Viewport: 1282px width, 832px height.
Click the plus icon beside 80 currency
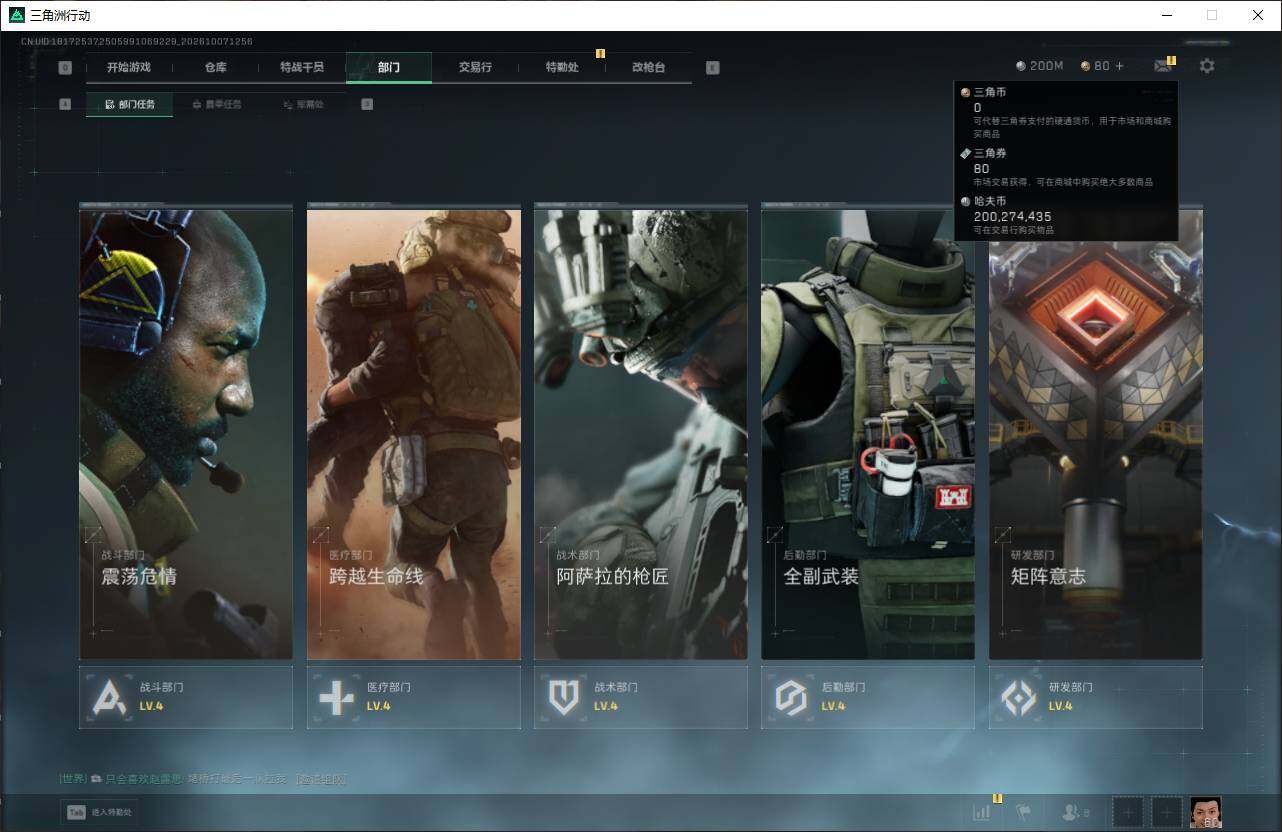[1119, 66]
